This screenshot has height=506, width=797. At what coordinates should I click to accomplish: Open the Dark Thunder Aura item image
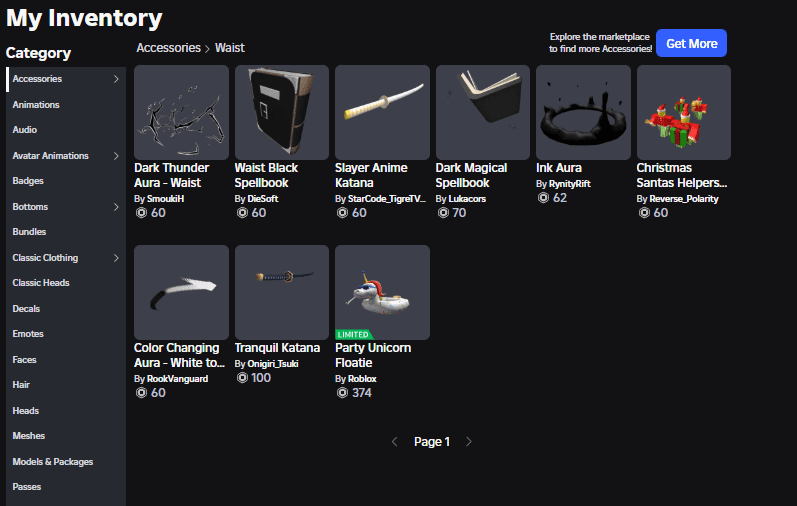tap(181, 112)
